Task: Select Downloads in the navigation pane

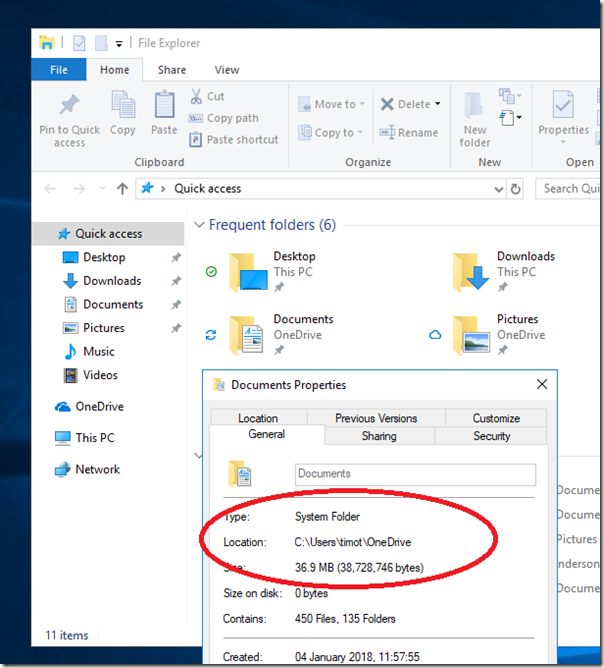Action: 112,281
